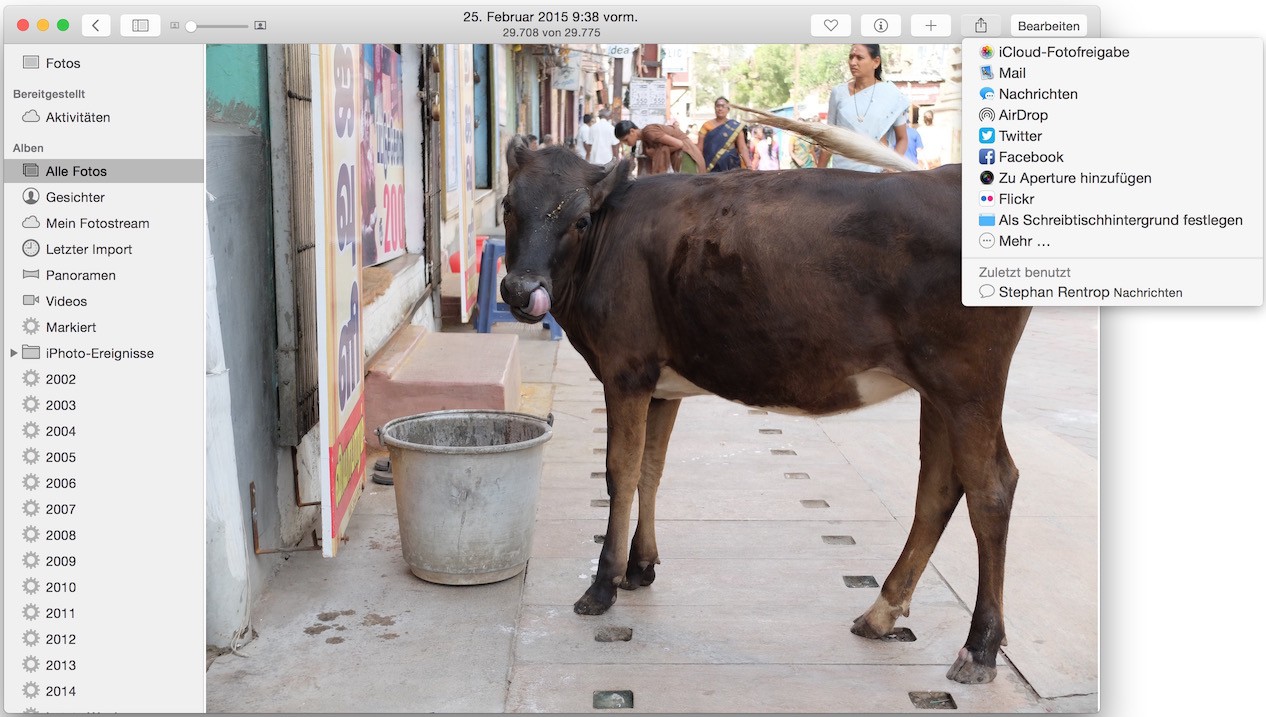Choose AirDrop from share menu

[x=1022, y=115]
